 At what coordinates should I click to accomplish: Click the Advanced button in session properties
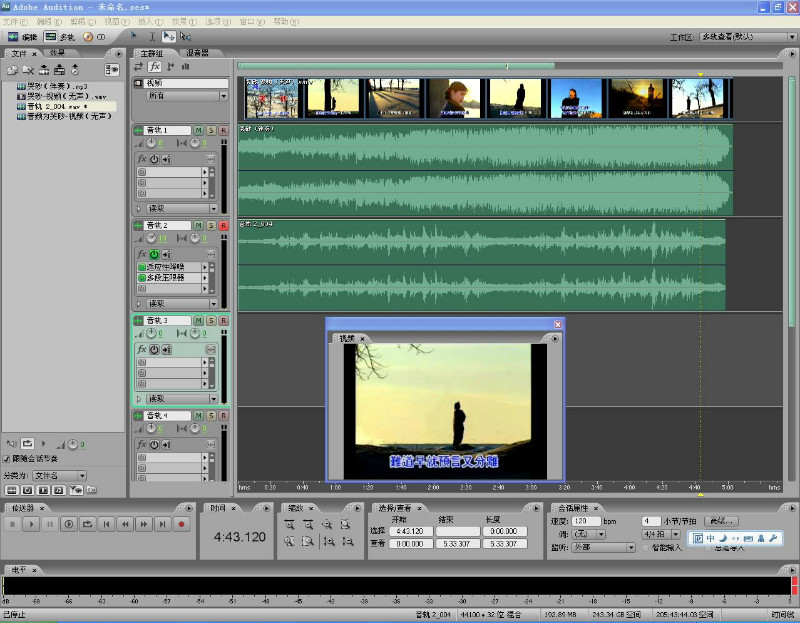(x=721, y=521)
